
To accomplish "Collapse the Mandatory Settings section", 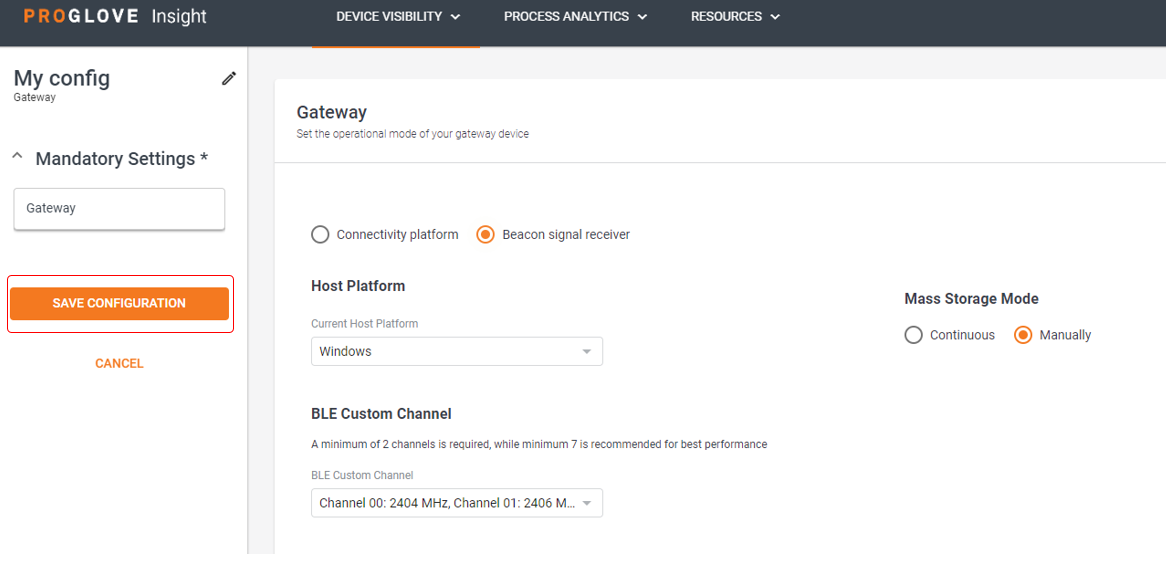I will tap(19, 157).
